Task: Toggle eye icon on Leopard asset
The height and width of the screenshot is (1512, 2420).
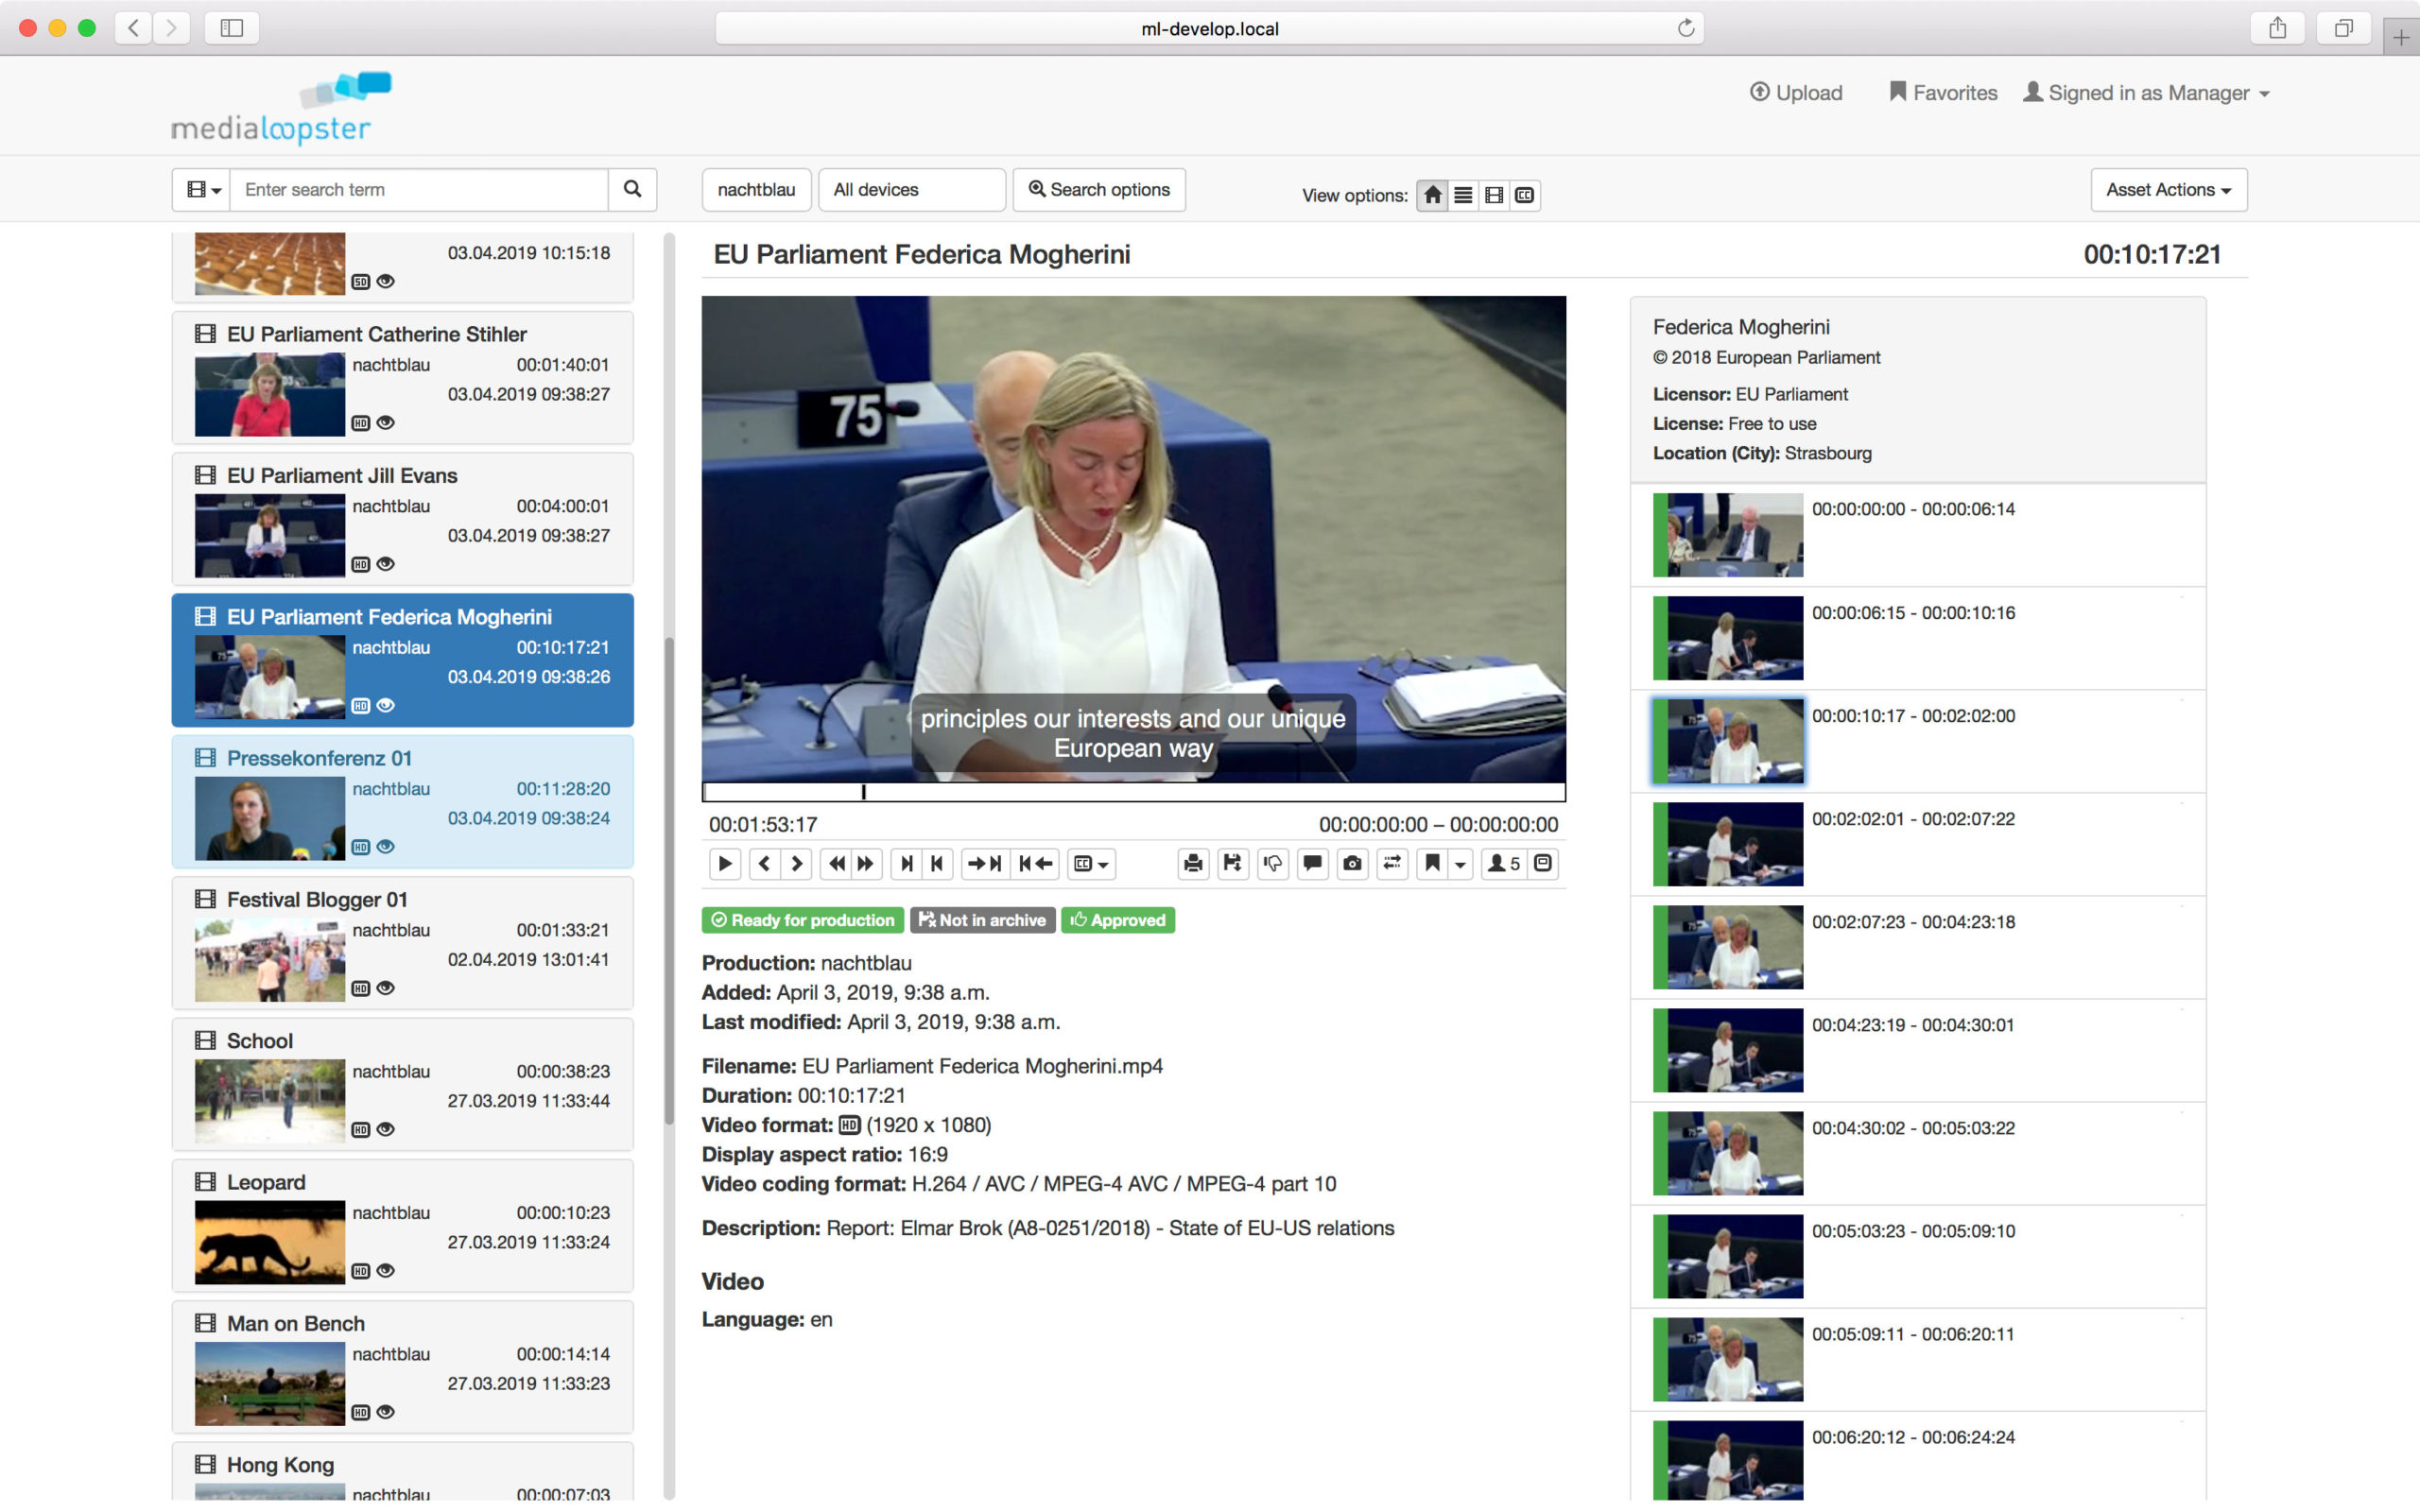Action: (x=386, y=1271)
